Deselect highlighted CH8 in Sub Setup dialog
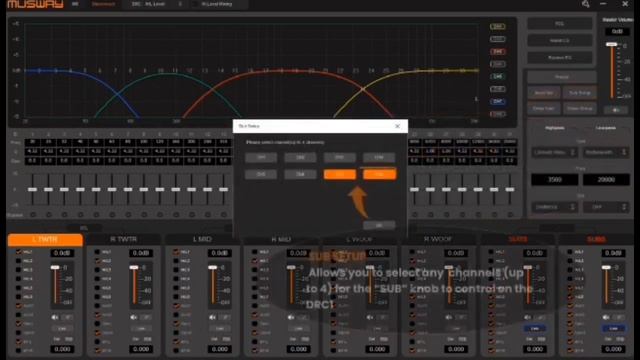Image resolution: width=640 pixels, height=360 pixels. click(x=379, y=174)
